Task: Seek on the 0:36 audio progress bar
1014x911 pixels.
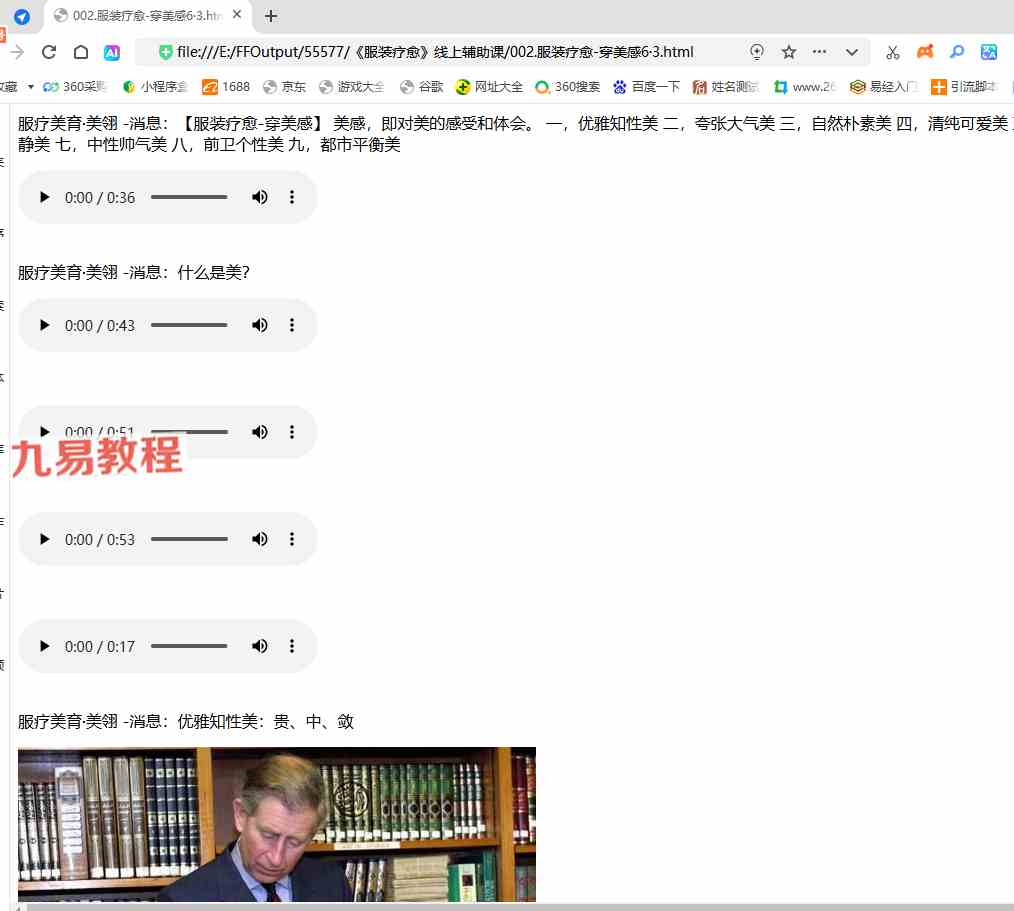Action: click(x=189, y=197)
